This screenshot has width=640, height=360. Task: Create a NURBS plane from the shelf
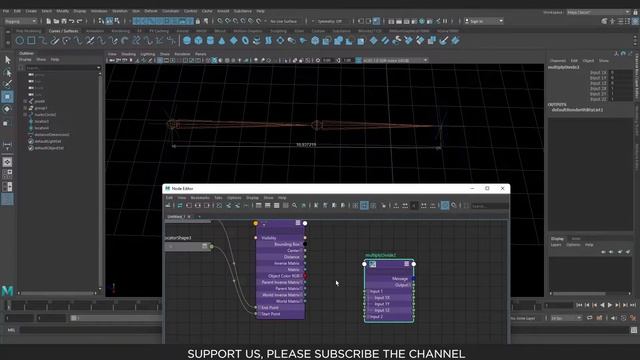click(x=233, y=40)
